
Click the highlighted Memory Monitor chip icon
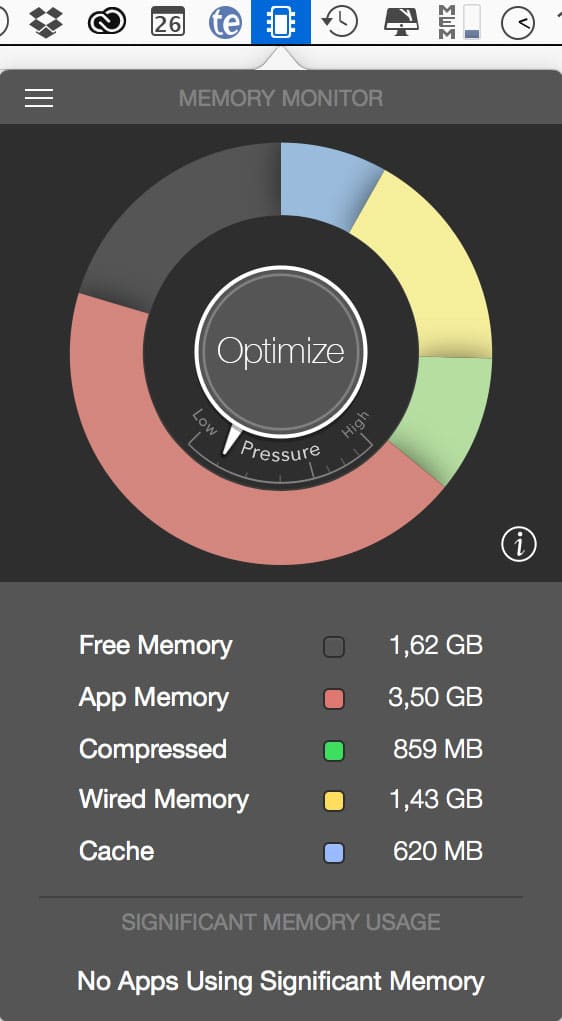pos(281,22)
